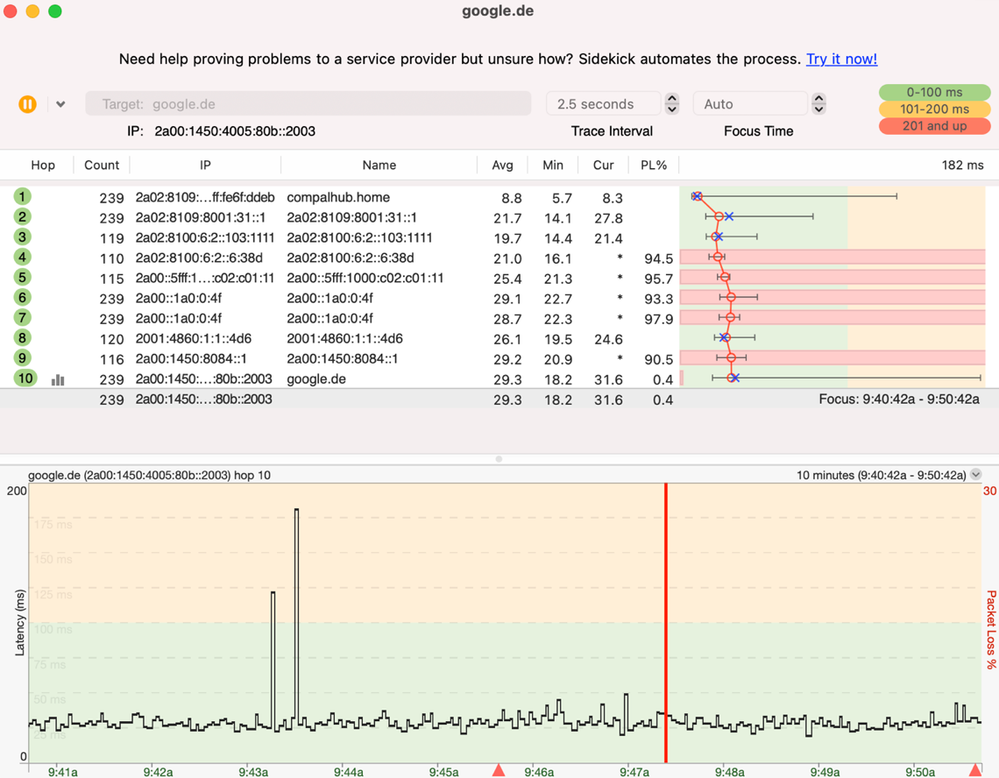999x778 pixels.
Task: Click the google.de name in hop 10
Action: [x=316, y=379]
